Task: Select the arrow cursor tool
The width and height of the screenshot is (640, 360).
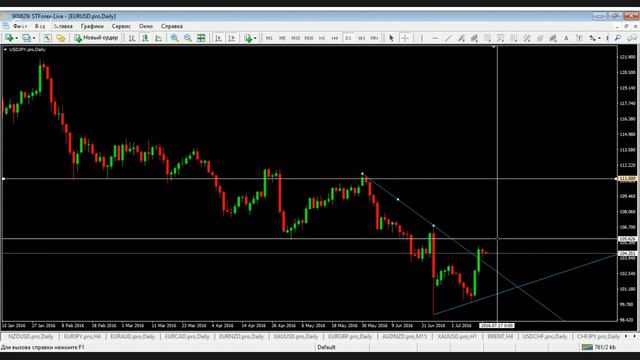Action: (x=391, y=38)
